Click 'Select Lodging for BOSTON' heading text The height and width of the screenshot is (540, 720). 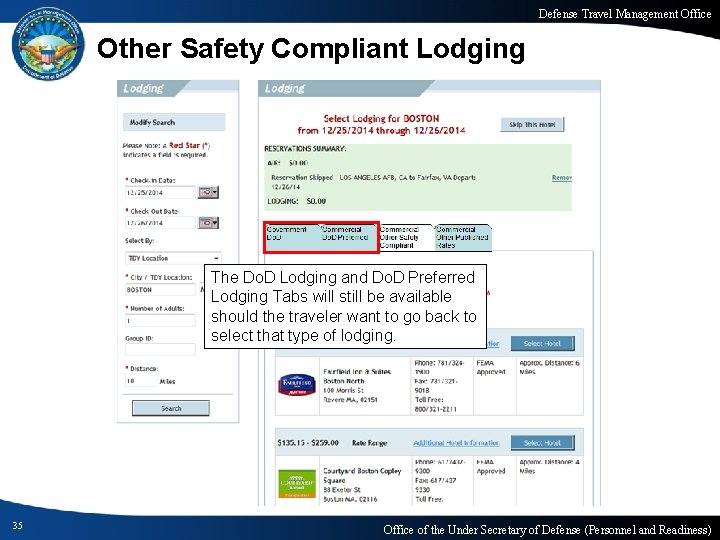(x=381, y=118)
